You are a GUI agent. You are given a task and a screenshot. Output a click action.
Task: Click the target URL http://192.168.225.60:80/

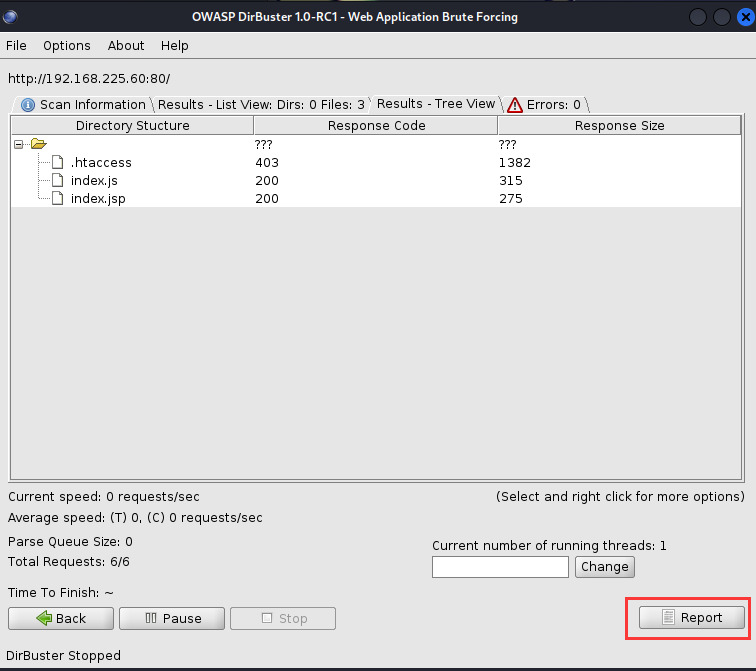(x=89, y=79)
